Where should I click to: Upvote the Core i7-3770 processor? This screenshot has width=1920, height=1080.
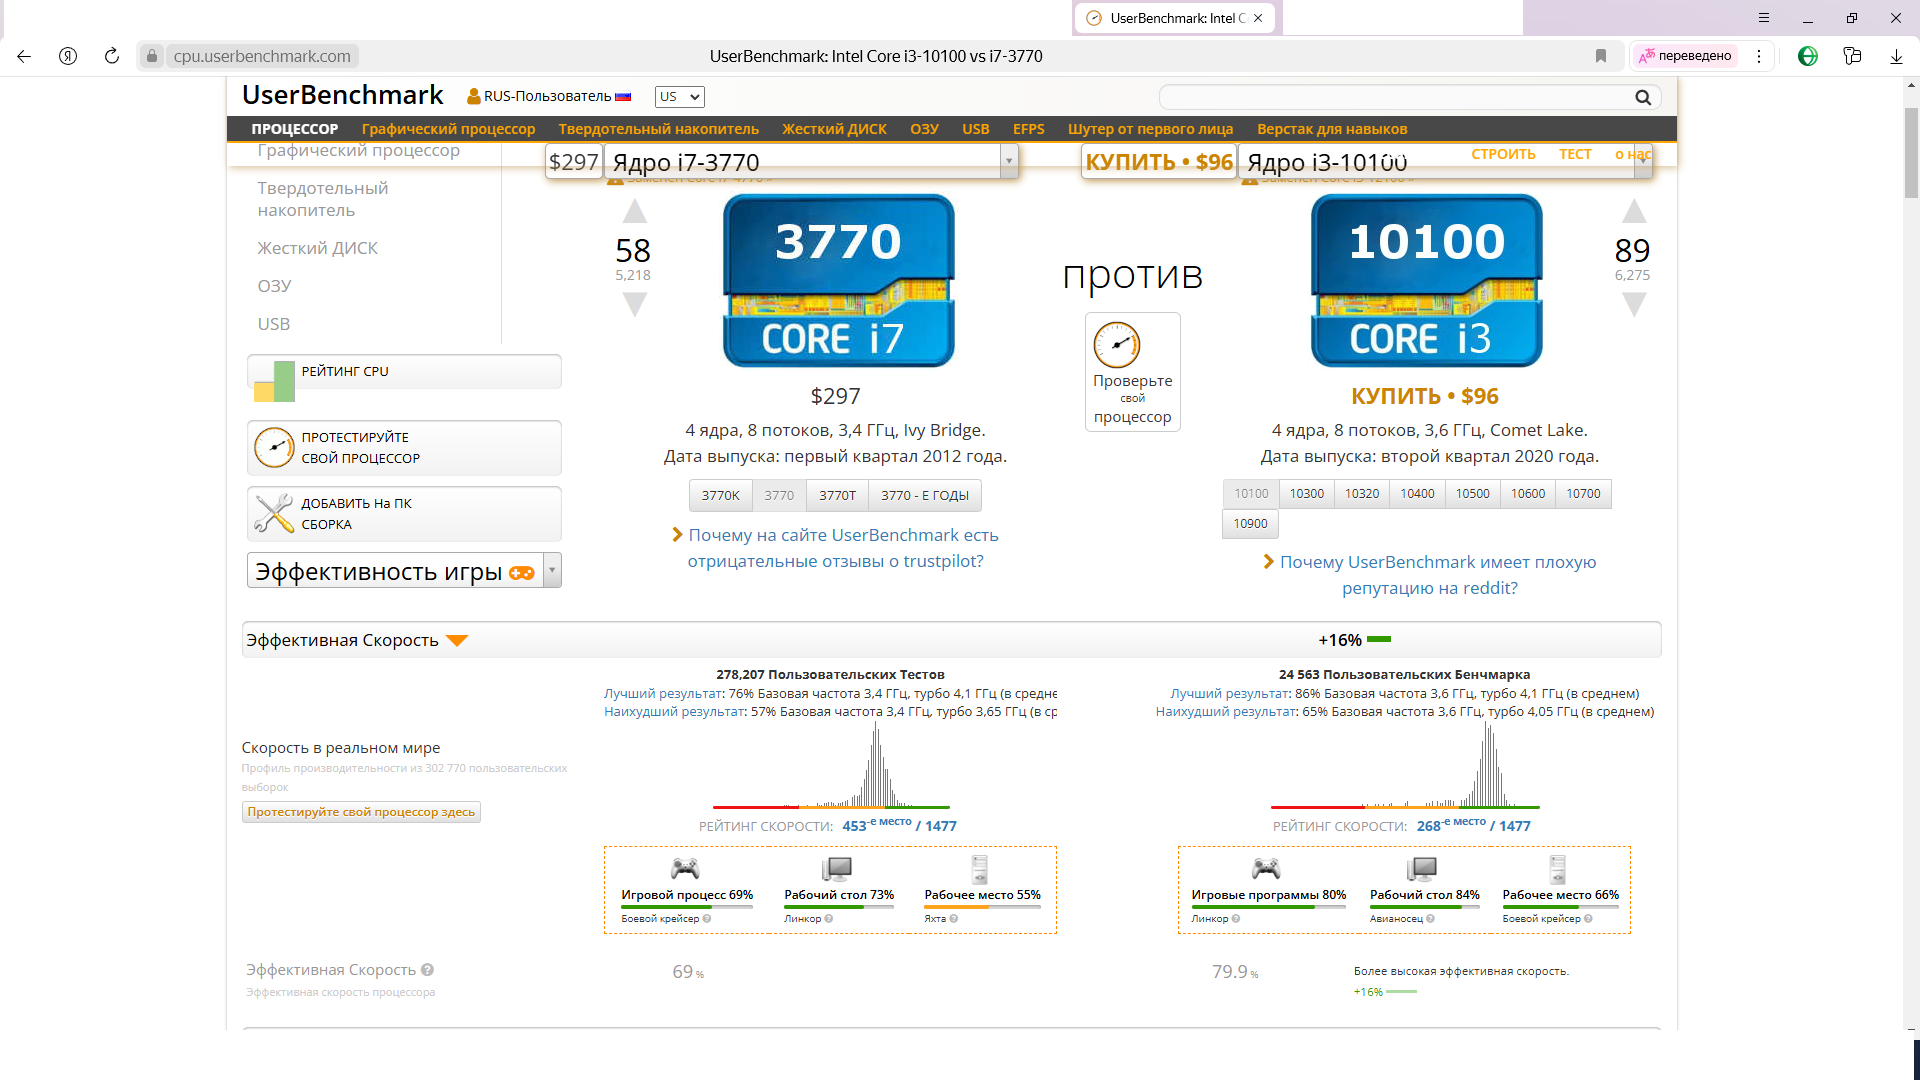[x=634, y=211]
